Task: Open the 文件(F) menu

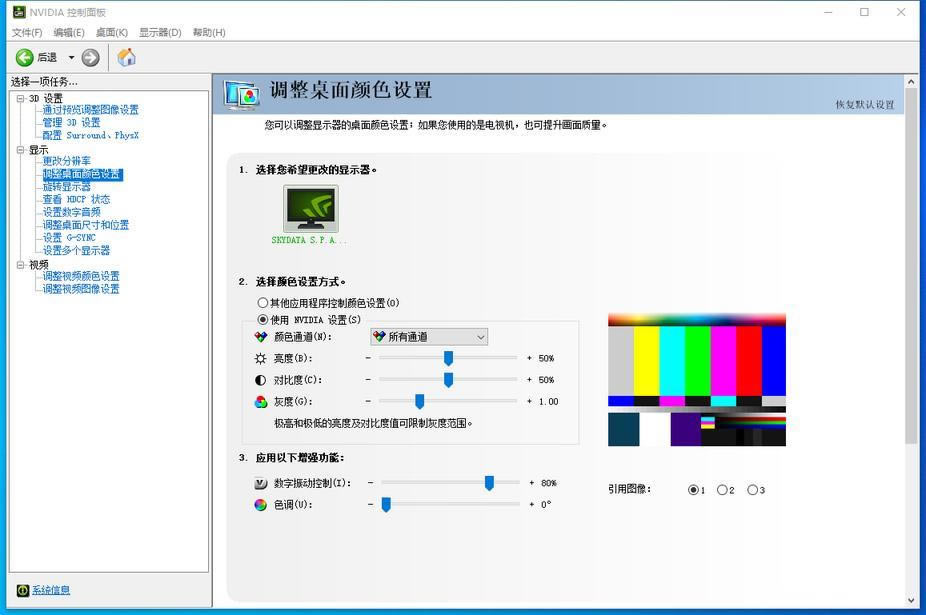Action: point(27,32)
